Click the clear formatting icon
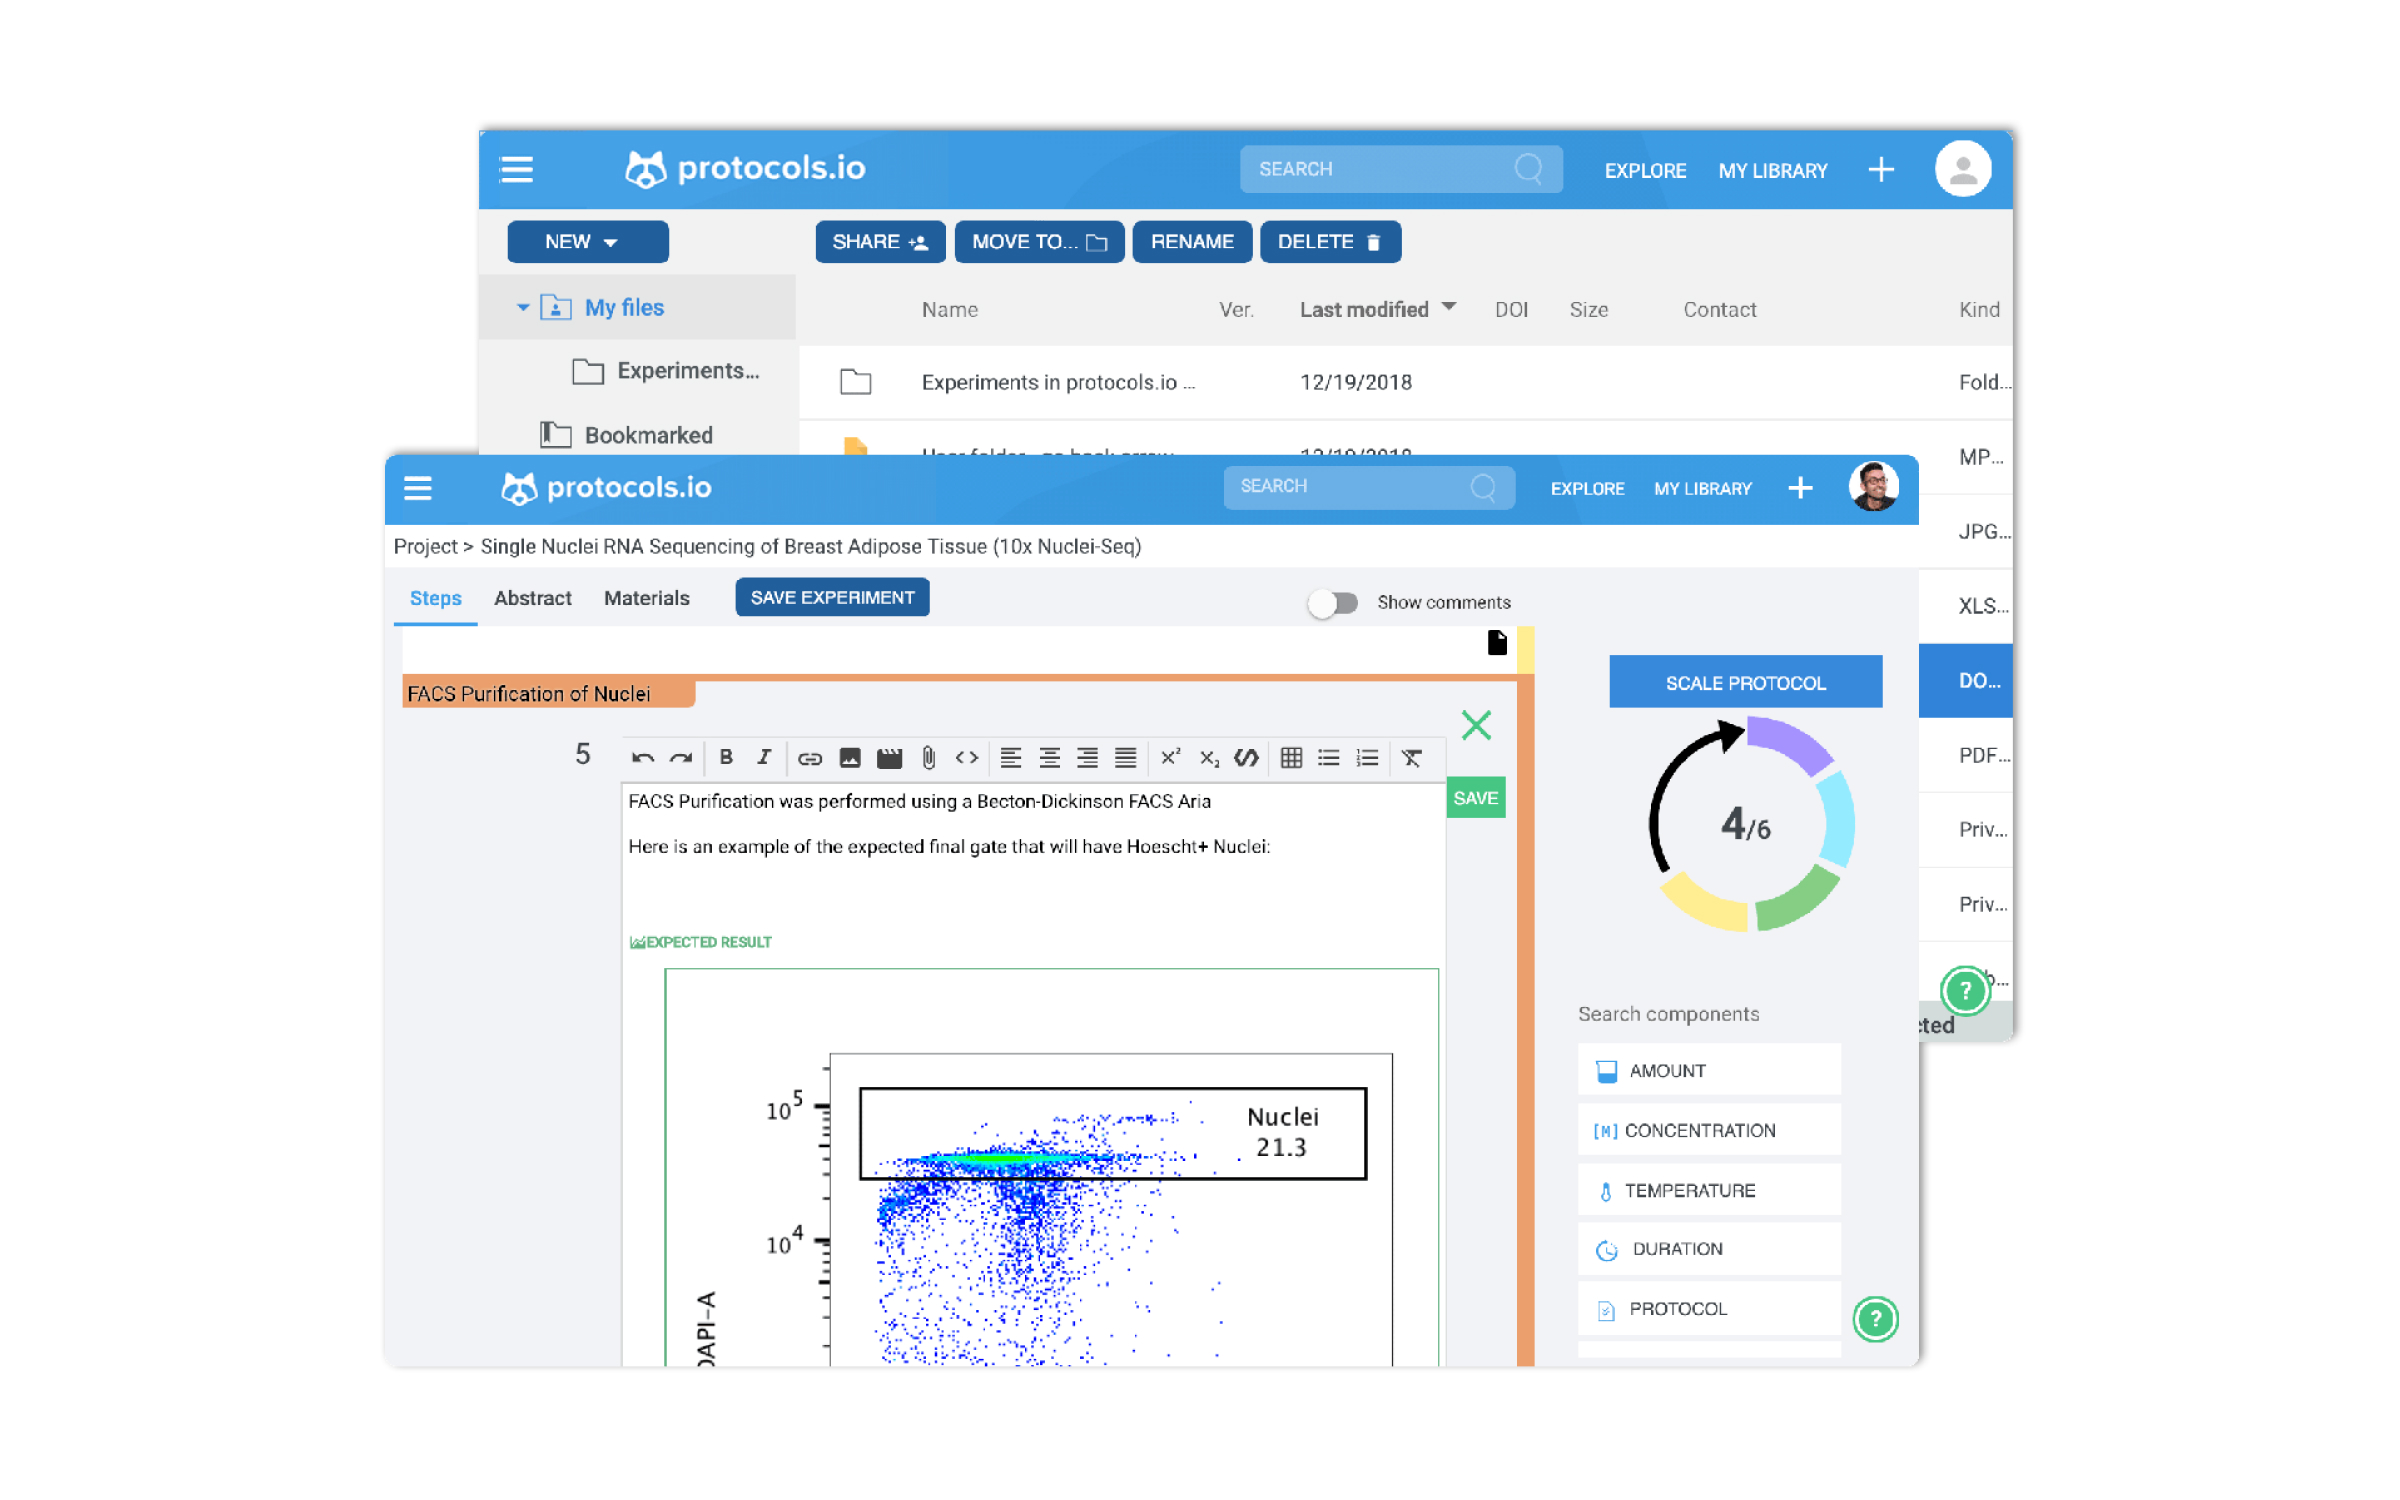Screen dimensions: 2400x1500 (1413, 758)
